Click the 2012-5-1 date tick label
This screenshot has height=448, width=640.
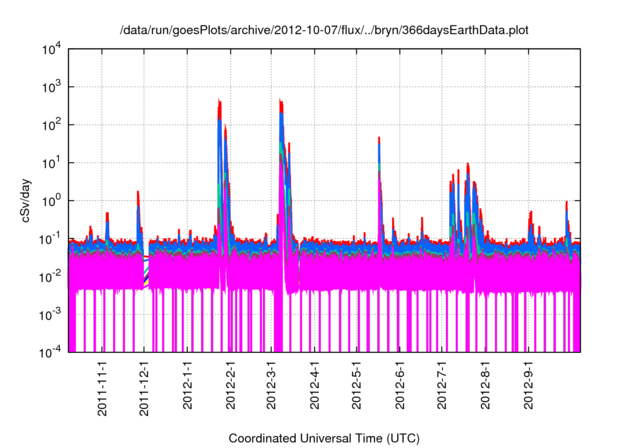point(357,386)
